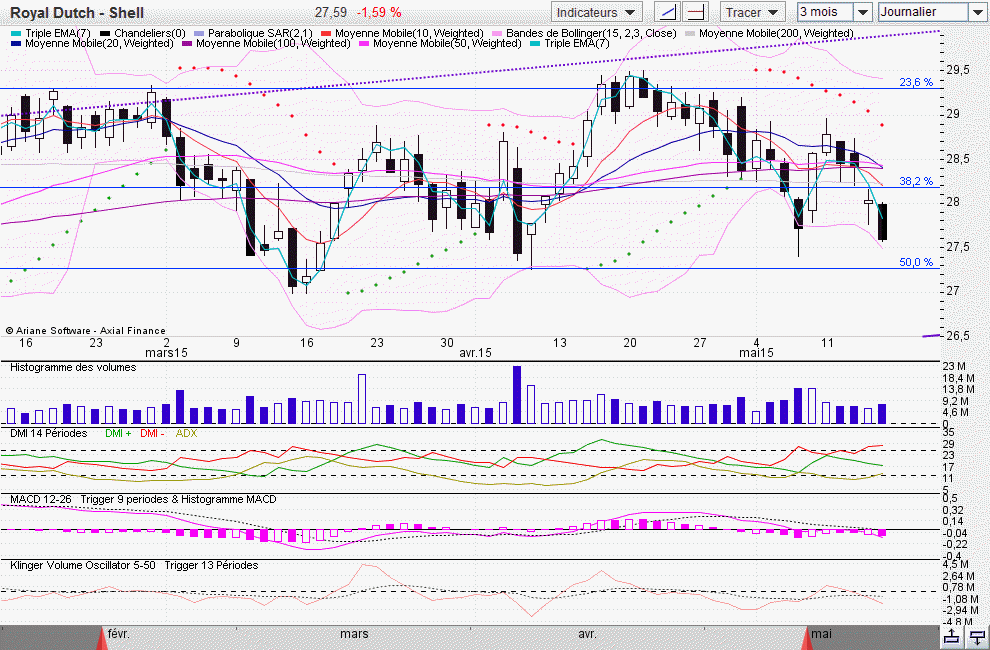Click the Moyenne Mobile(20, Weighted) legend label
Image resolution: width=990 pixels, height=650 pixels.
coord(99,44)
